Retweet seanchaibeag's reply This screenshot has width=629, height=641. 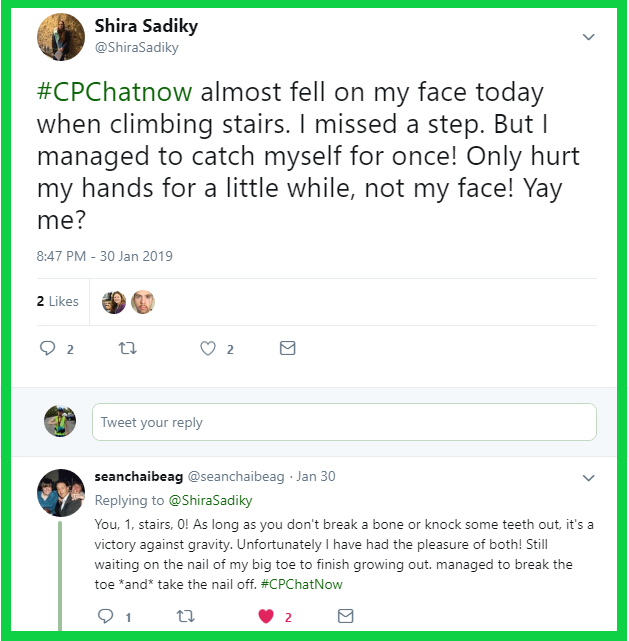[185, 617]
